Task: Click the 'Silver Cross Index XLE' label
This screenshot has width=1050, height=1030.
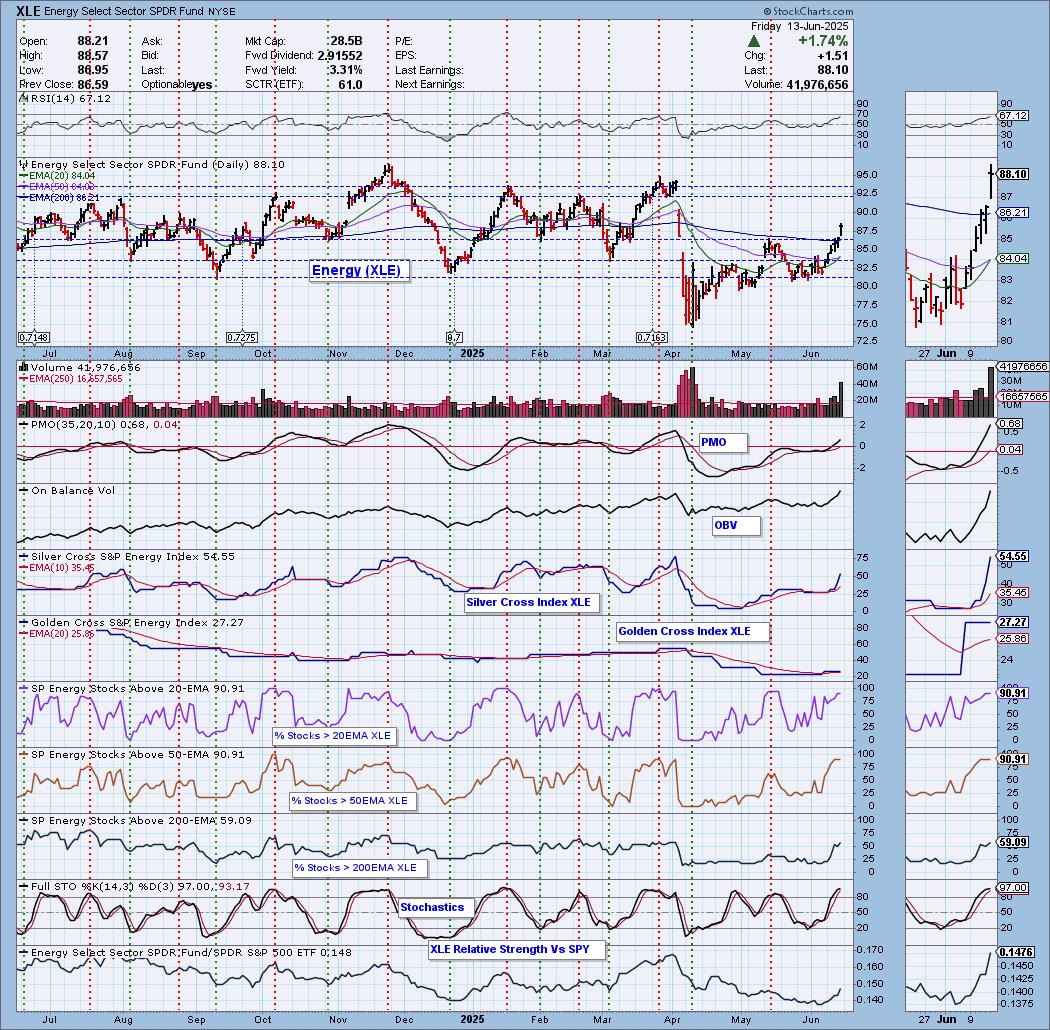Action: (532, 602)
